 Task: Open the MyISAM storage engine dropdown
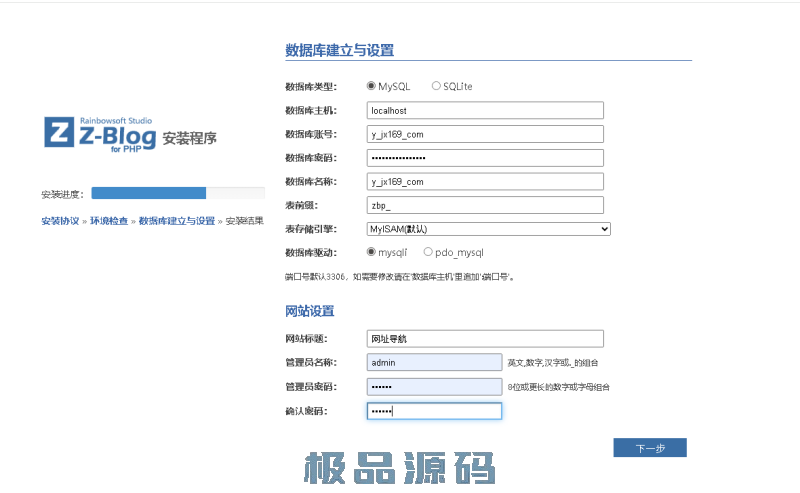coord(488,229)
